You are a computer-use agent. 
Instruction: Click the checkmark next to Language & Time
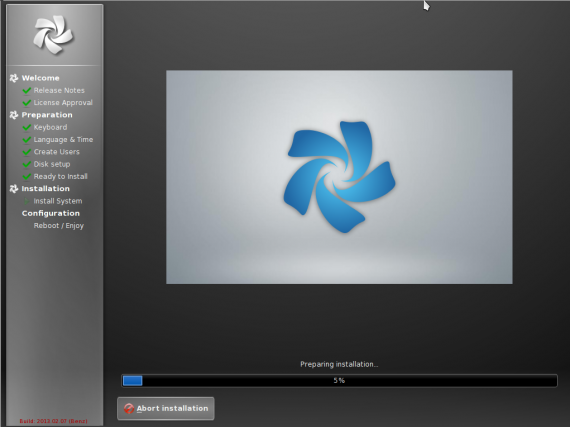coord(27,140)
